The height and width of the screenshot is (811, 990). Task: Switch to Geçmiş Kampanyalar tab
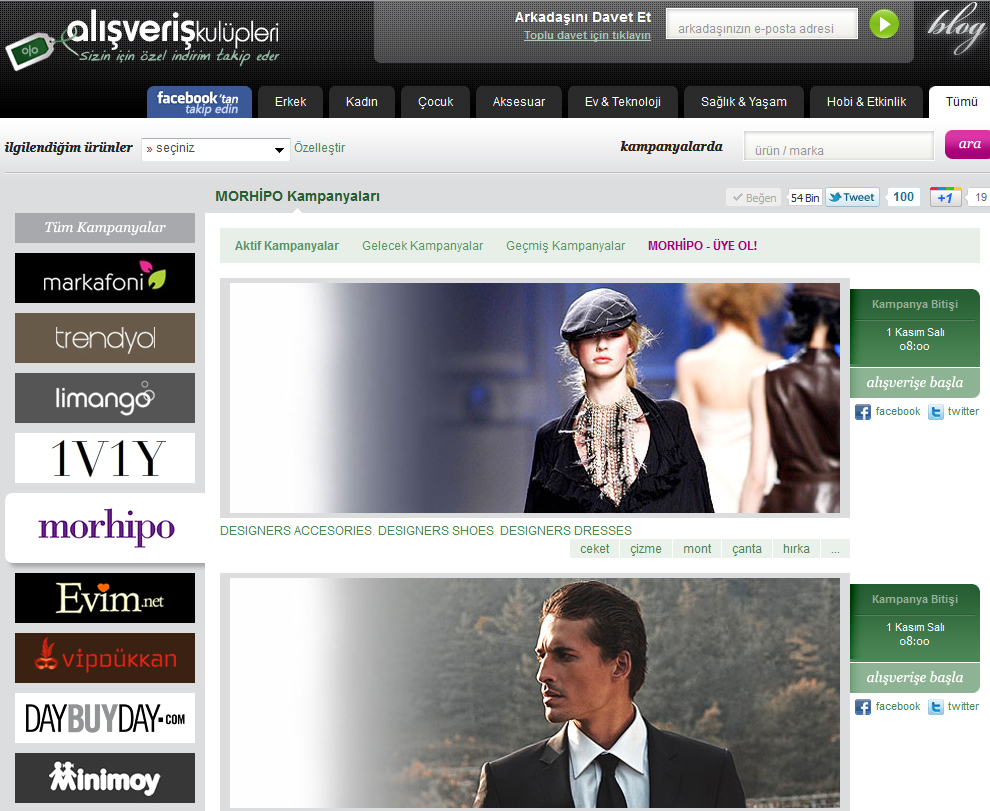click(566, 246)
